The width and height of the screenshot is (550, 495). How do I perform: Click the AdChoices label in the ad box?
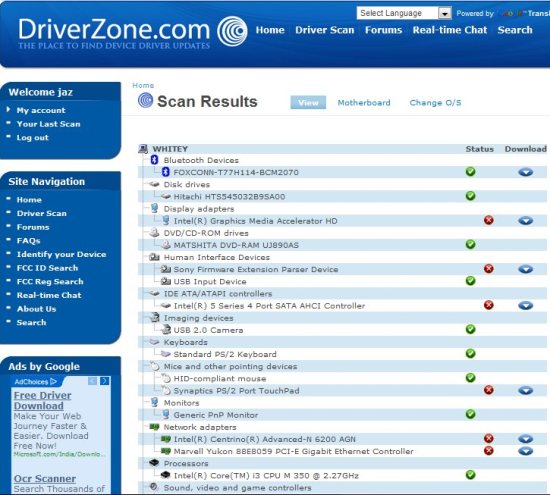click(35, 381)
